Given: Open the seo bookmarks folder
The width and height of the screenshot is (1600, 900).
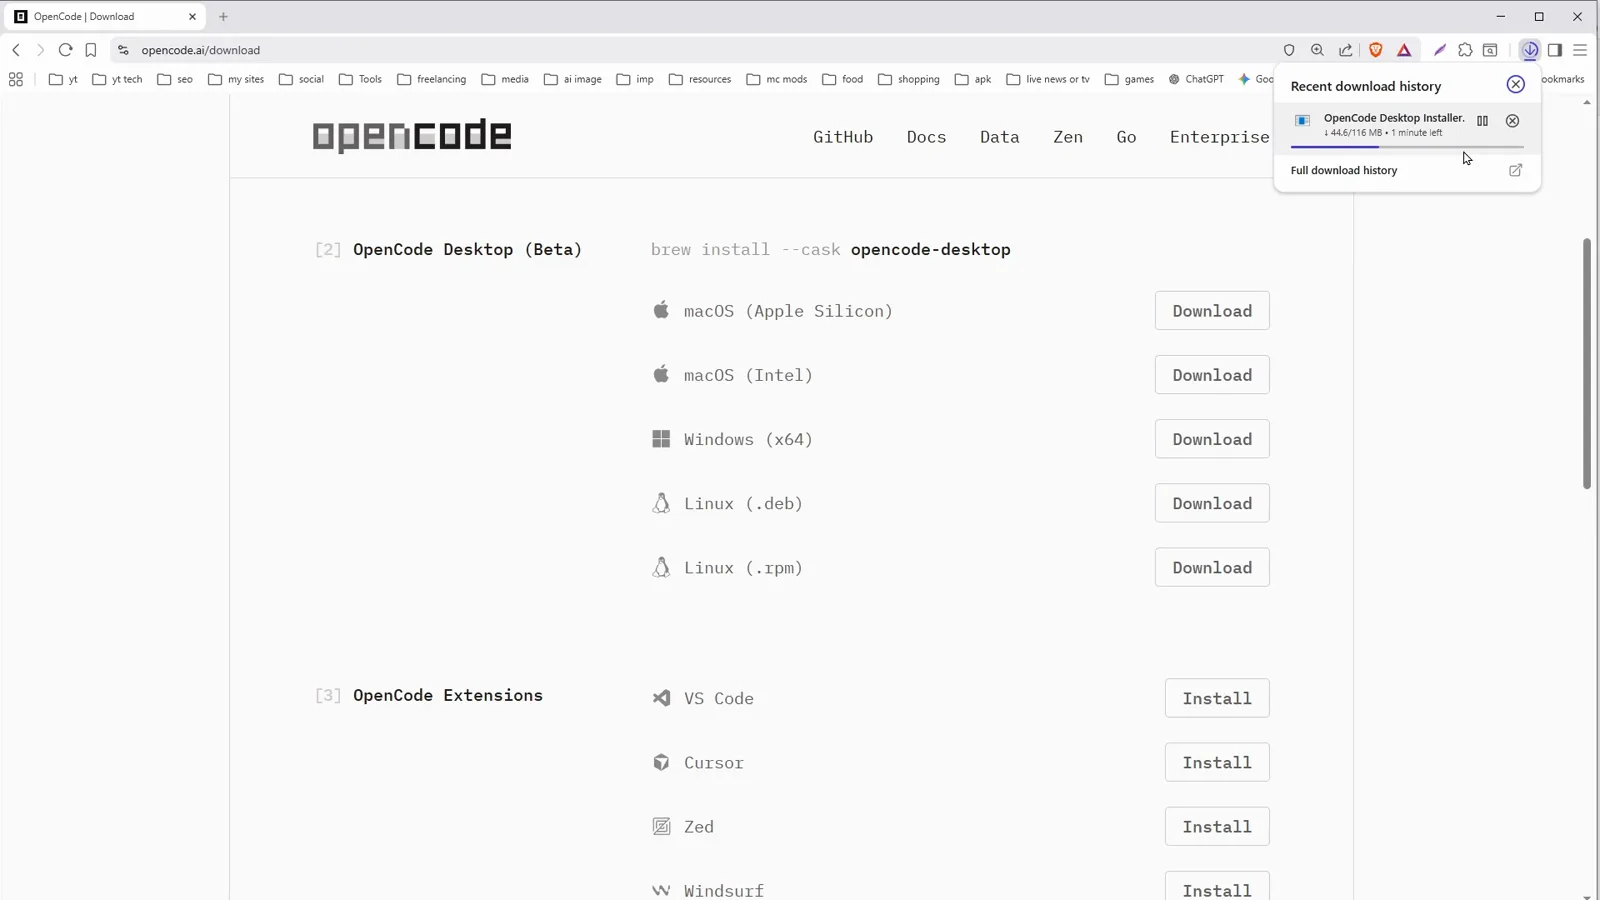Looking at the screenshot, I should pyautogui.click(x=175, y=79).
